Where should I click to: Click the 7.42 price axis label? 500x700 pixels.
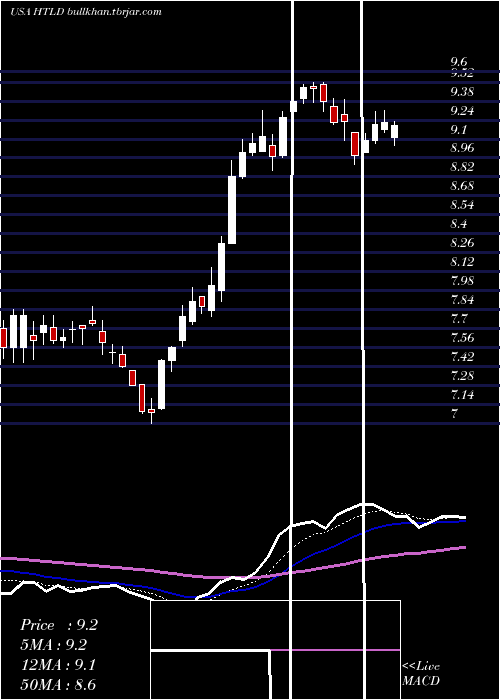coord(462,357)
